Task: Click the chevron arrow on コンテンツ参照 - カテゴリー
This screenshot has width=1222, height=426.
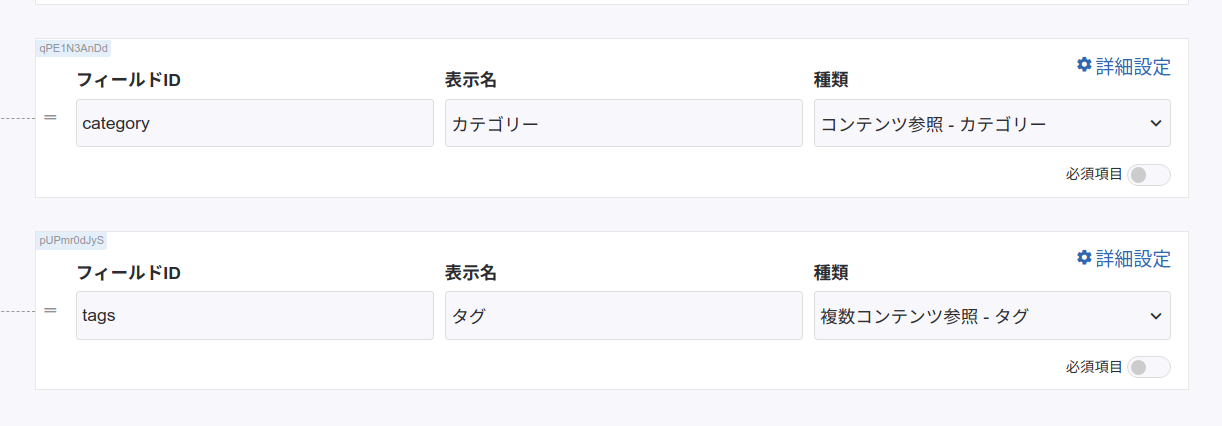Action: click(x=1156, y=124)
